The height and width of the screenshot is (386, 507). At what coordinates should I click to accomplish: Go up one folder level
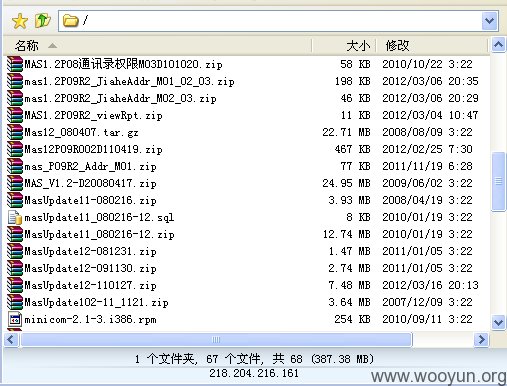pyautogui.click(x=43, y=21)
